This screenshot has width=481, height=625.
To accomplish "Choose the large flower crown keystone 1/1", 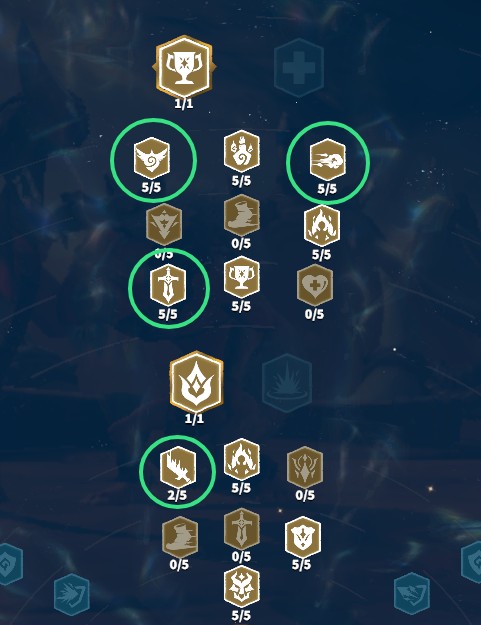I will point(196,382).
